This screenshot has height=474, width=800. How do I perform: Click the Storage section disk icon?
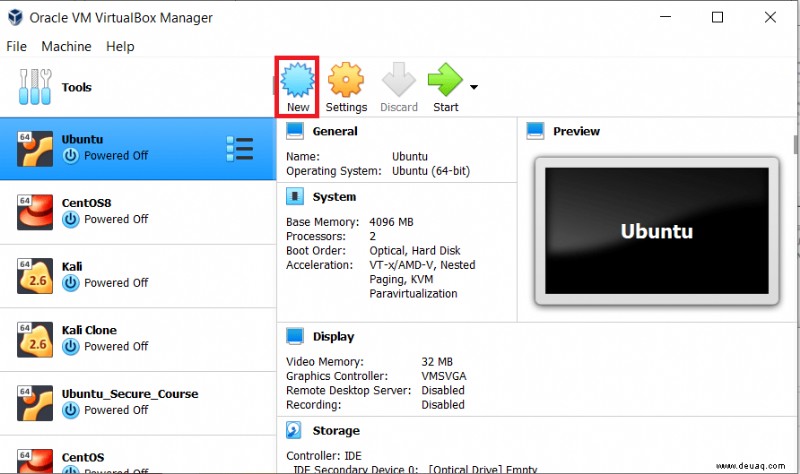(294, 430)
